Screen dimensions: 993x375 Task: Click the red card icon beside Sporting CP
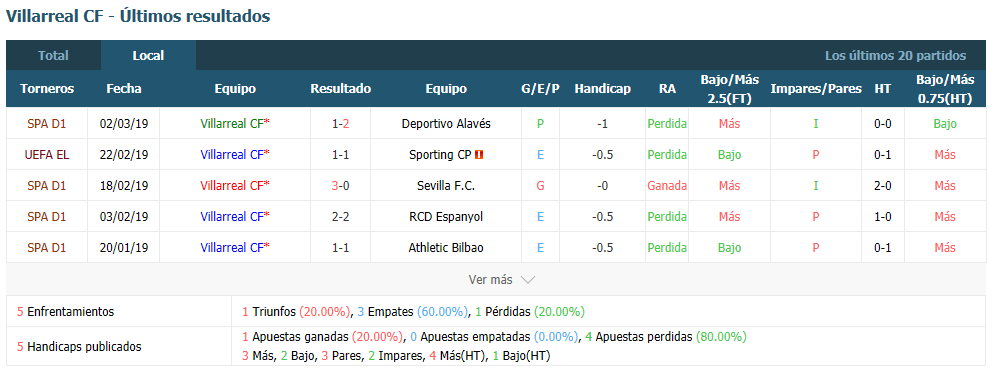point(479,155)
